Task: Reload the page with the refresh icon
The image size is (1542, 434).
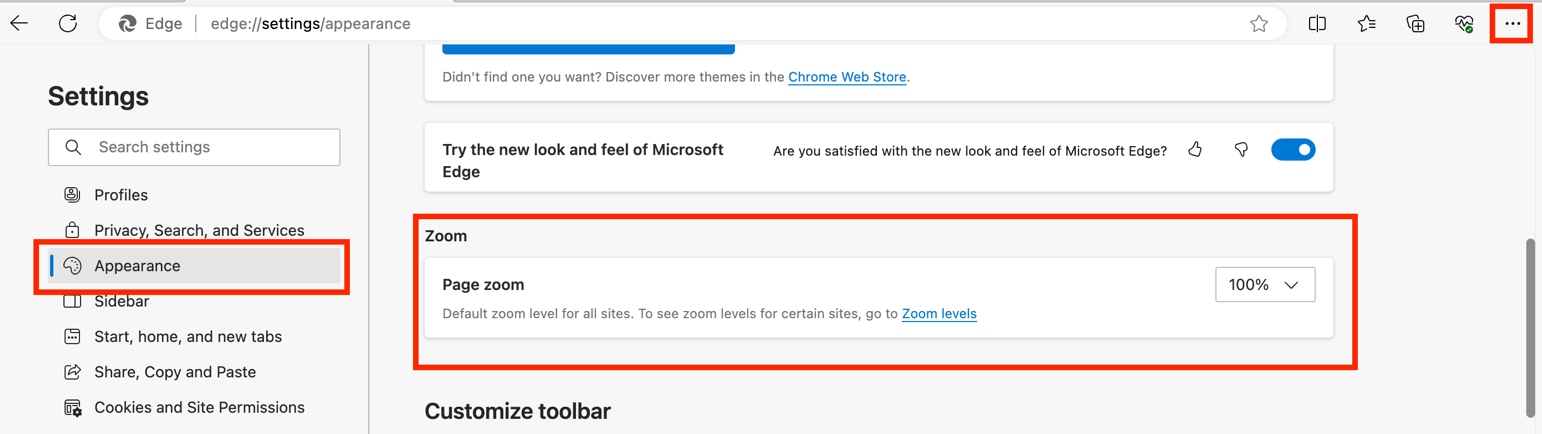Action: tap(68, 23)
